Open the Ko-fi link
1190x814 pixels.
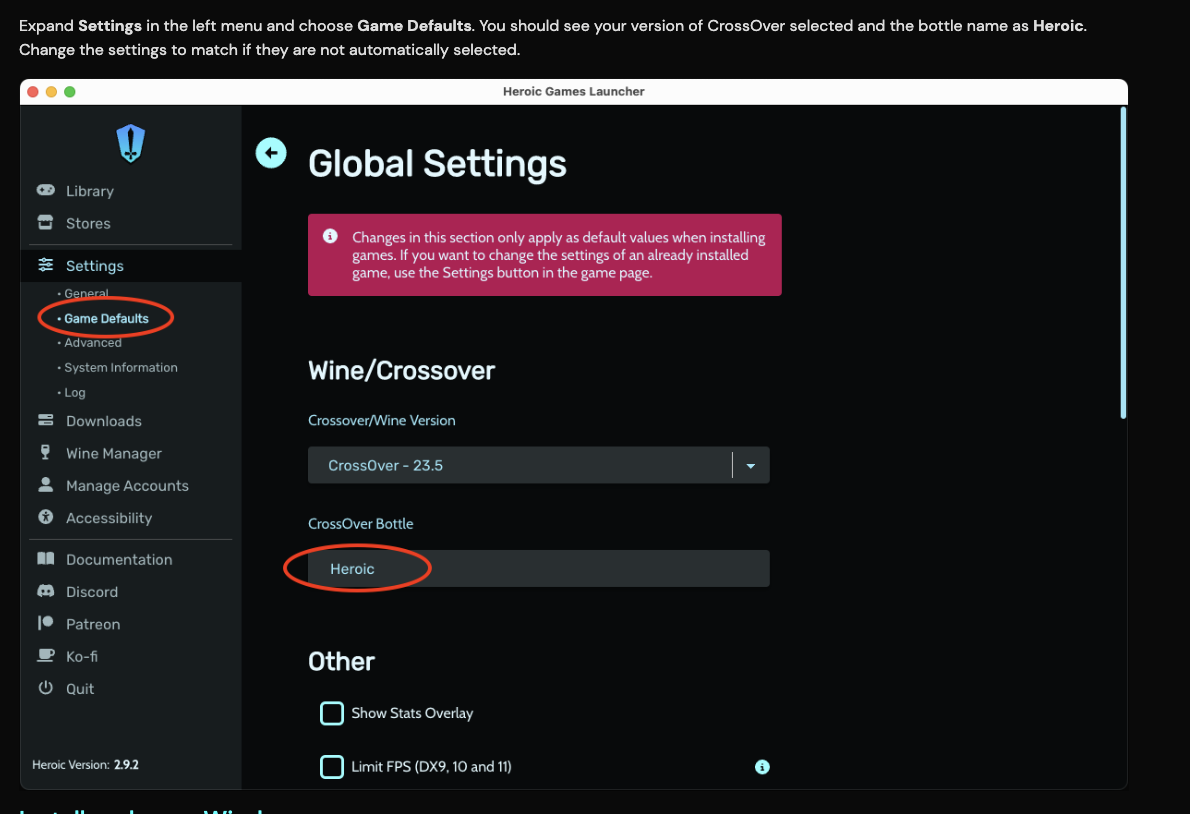pyautogui.click(x=81, y=656)
